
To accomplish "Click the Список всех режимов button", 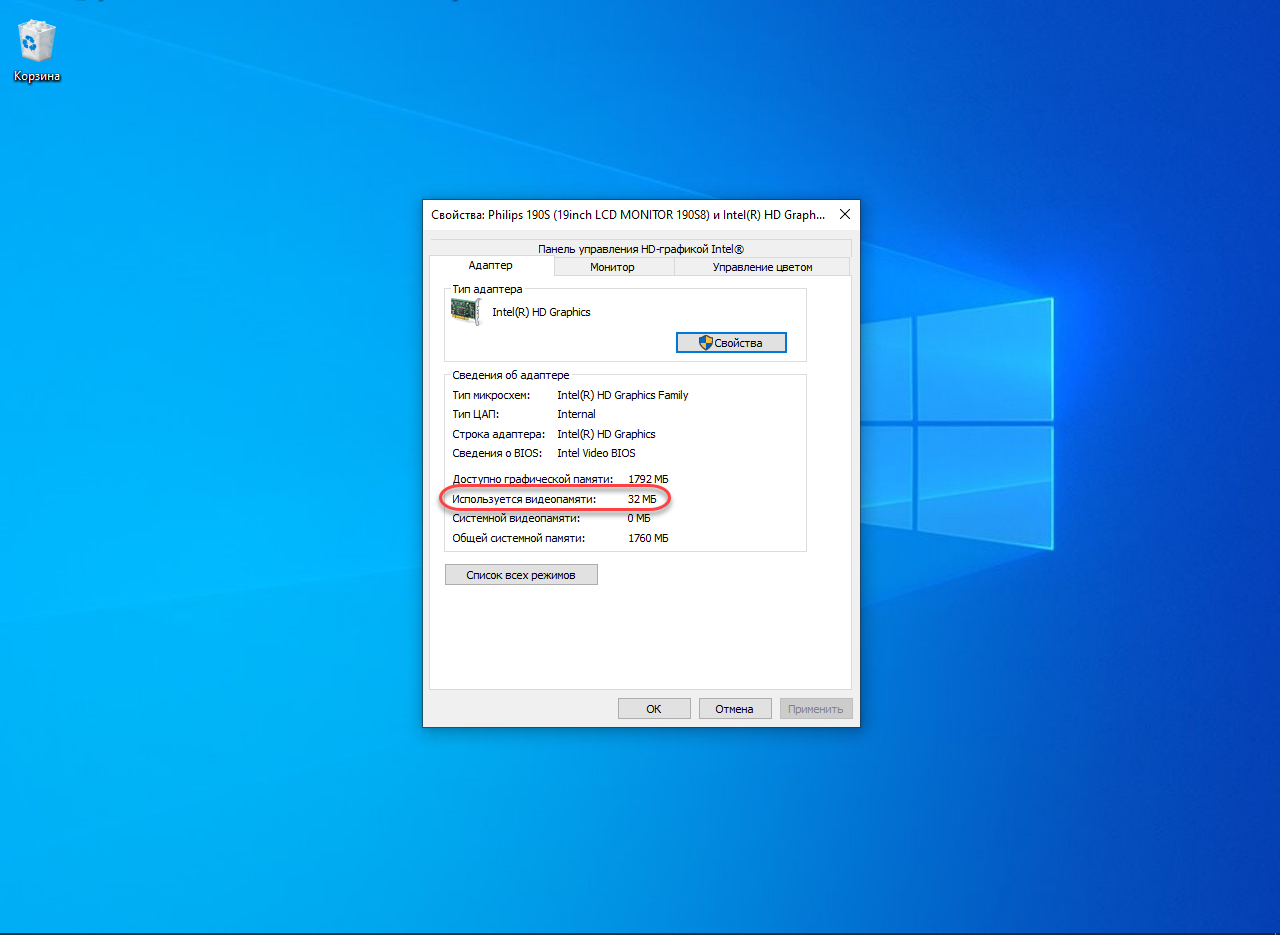I will pyautogui.click(x=521, y=575).
